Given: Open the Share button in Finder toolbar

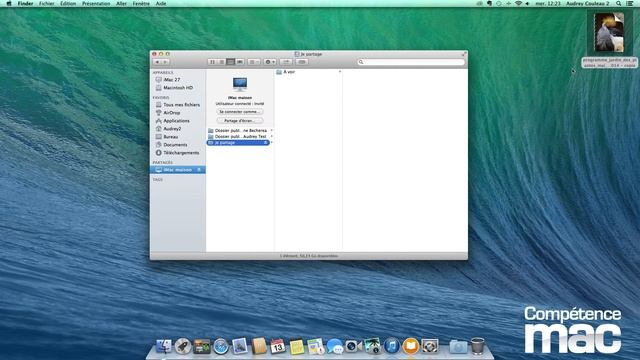Looking at the screenshot, I should [x=286, y=62].
